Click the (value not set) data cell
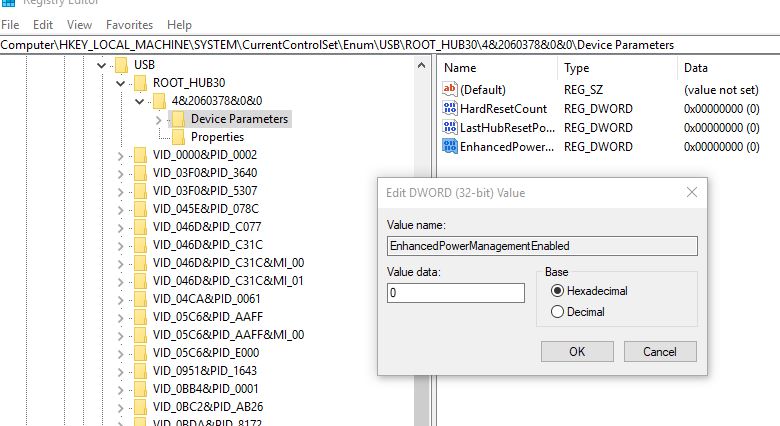The width and height of the screenshot is (780, 426). (x=721, y=90)
